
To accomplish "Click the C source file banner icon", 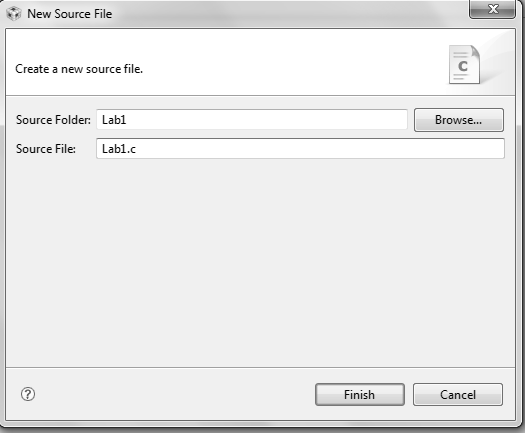I will (x=464, y=65).
